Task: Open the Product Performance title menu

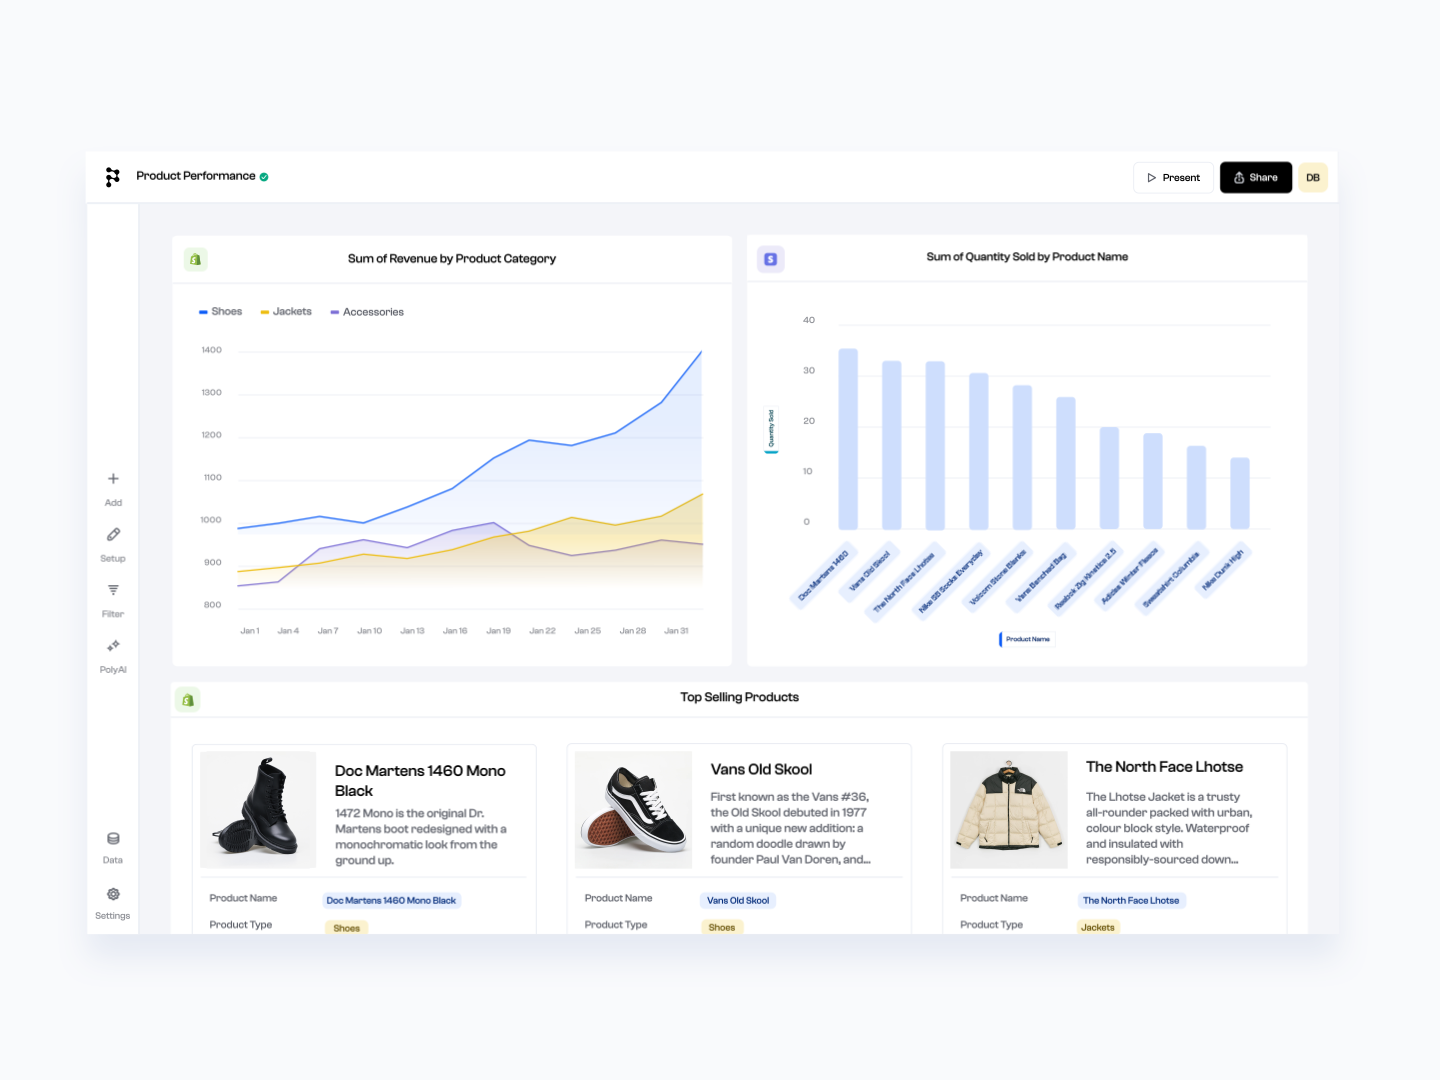Action: (x=196, y=176)
